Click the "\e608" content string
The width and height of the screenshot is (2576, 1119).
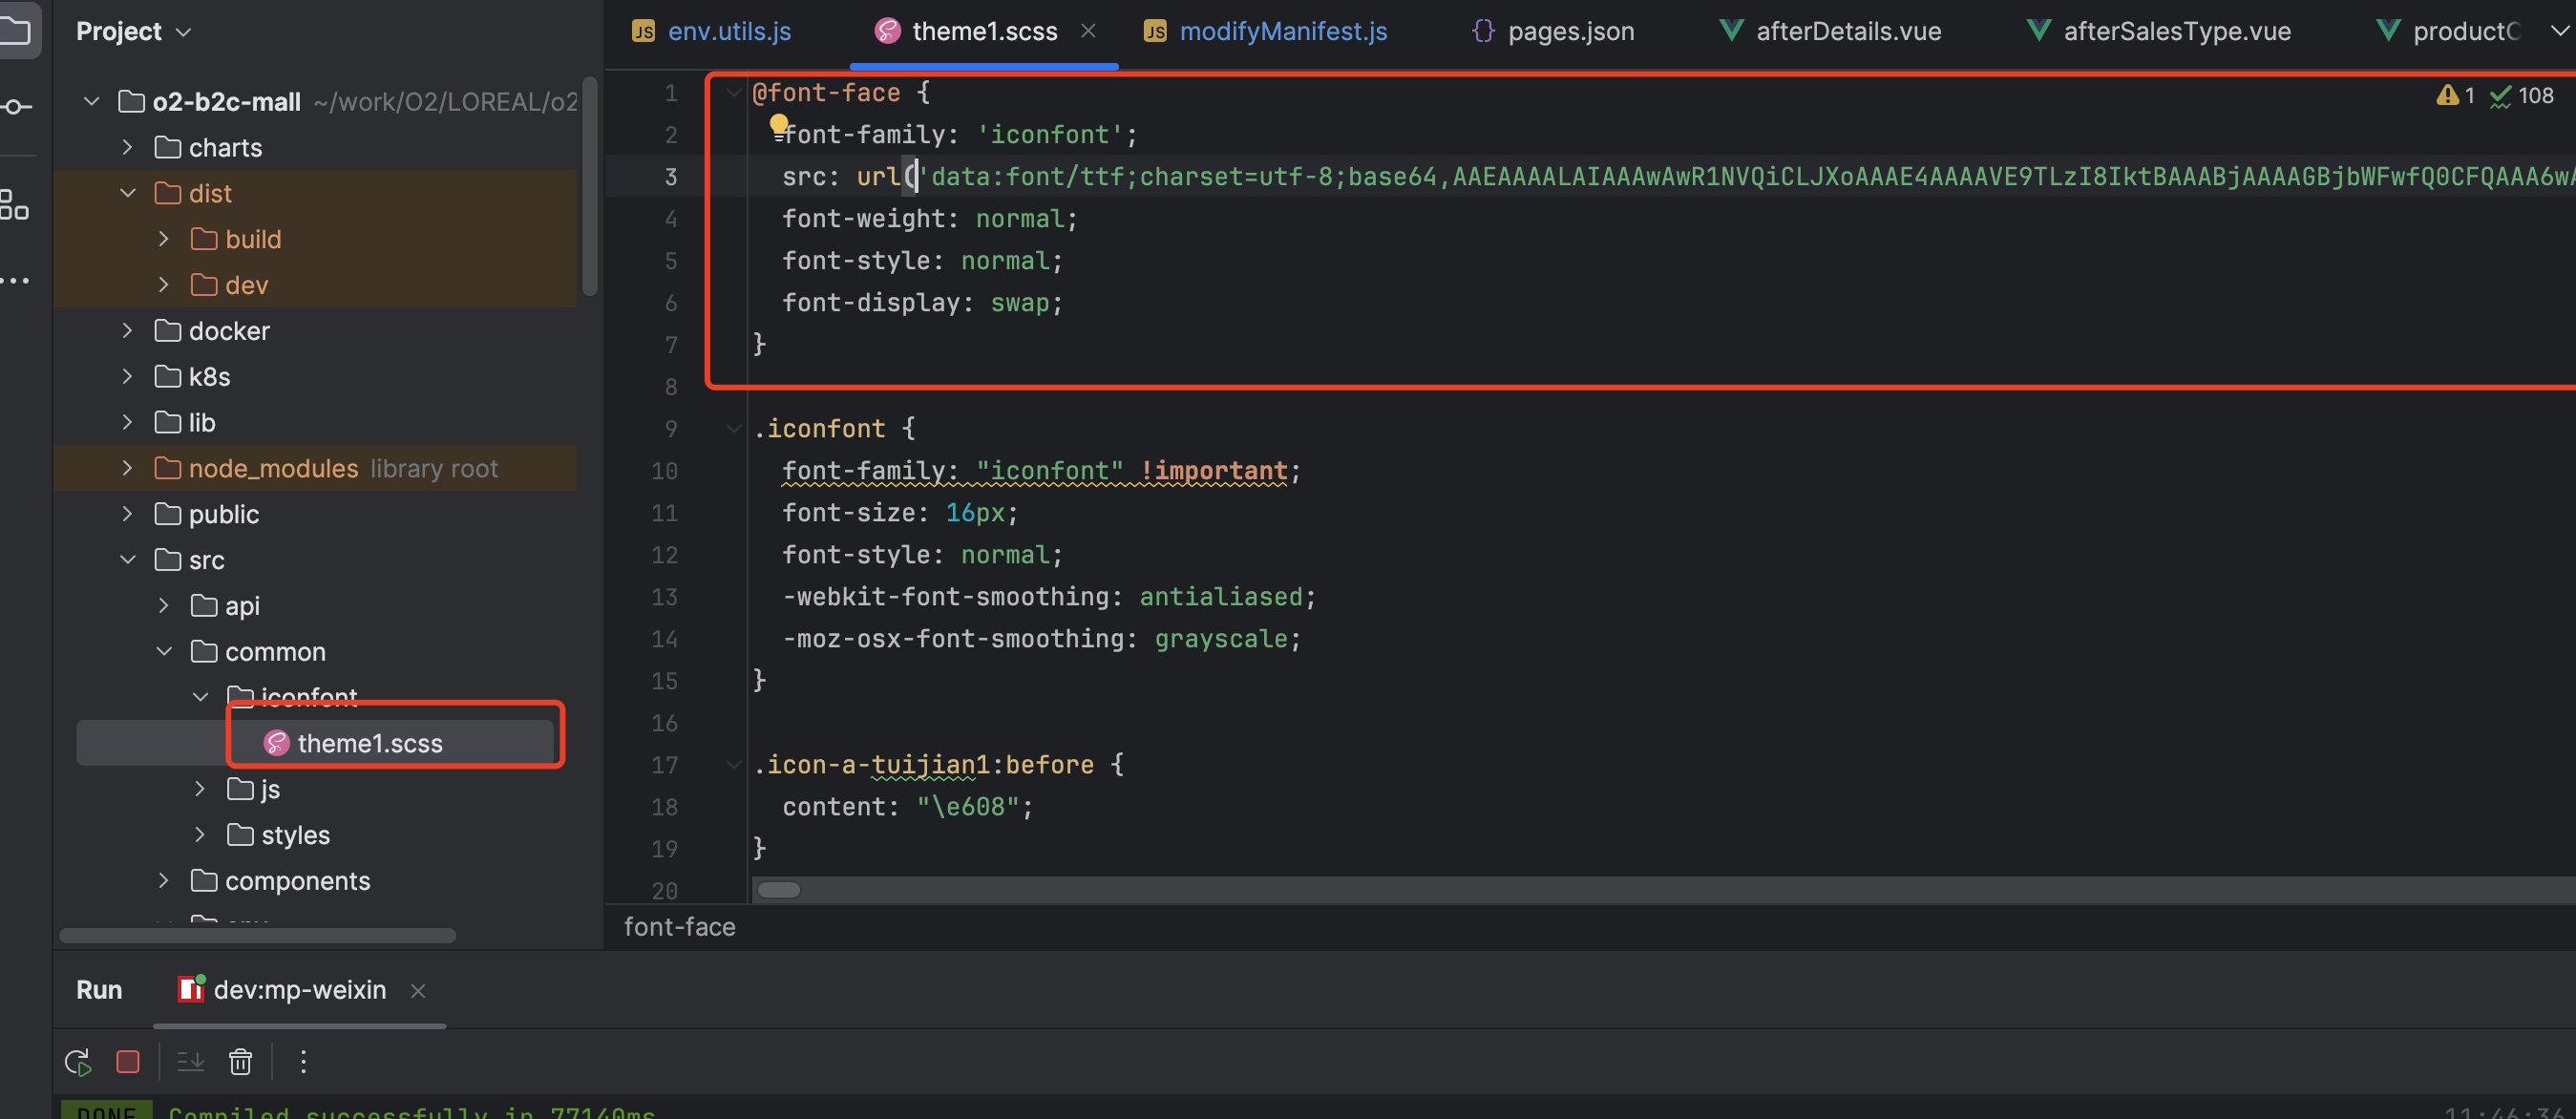[968, 807]
